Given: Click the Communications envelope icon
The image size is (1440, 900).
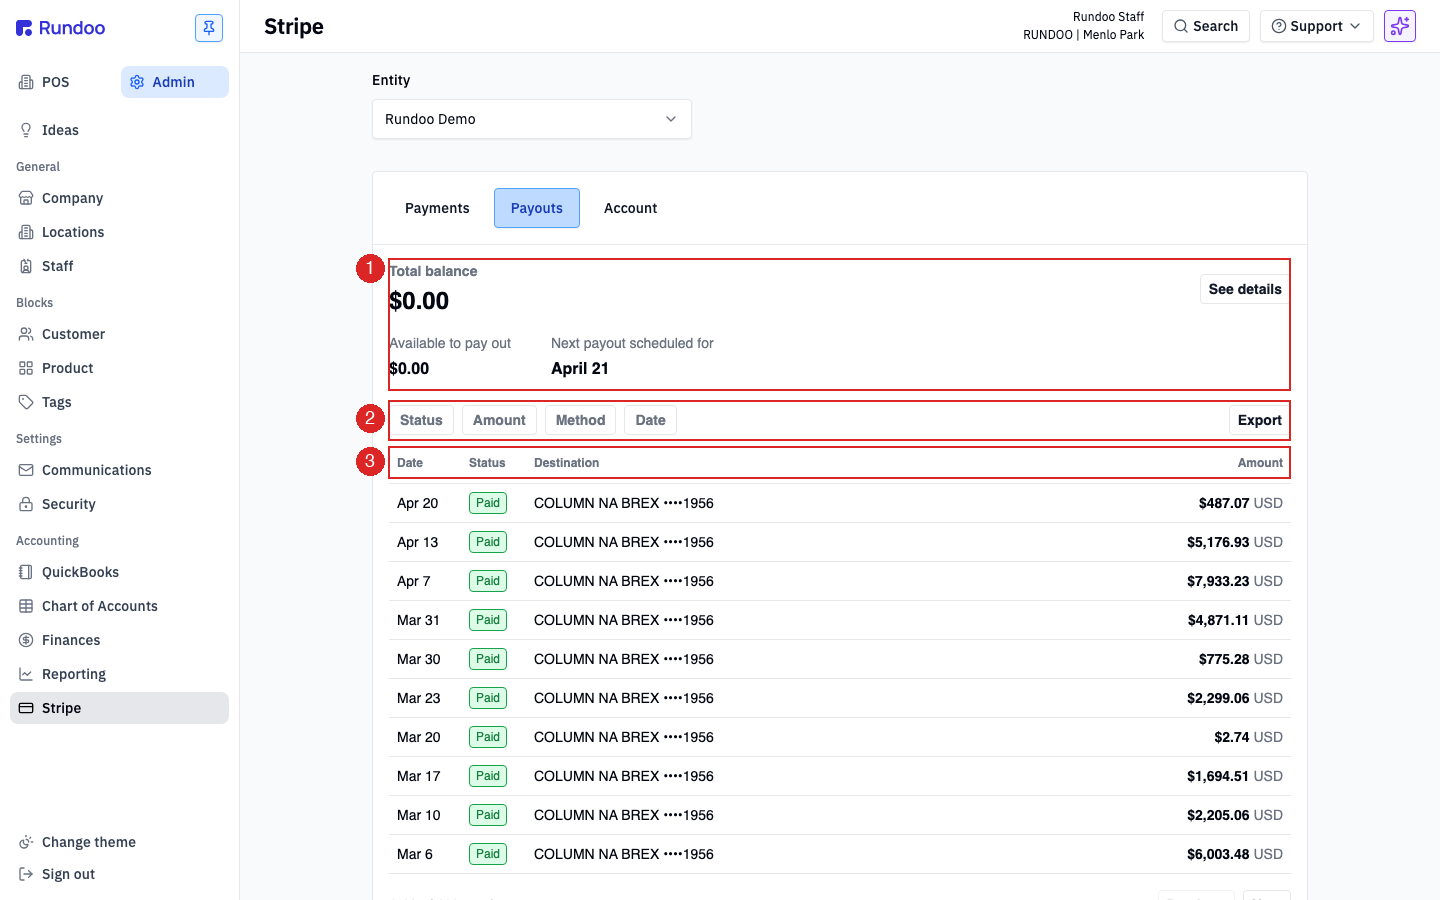Looking at the screenshot, I should coord(26,470).
